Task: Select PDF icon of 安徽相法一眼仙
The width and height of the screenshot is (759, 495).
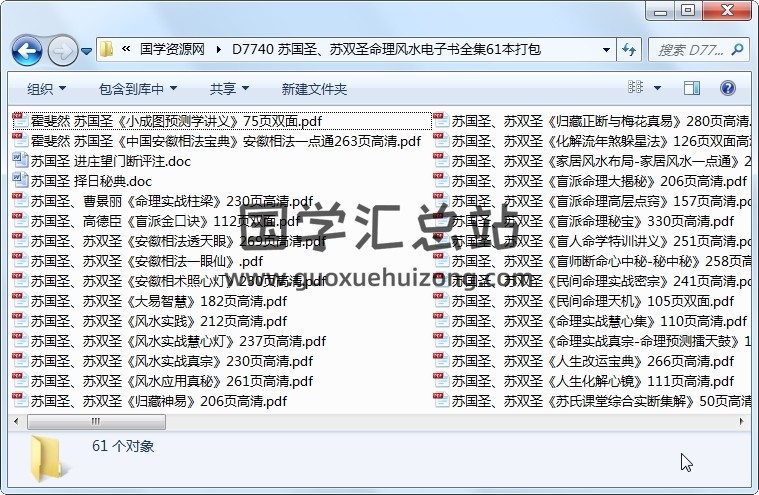Action: tap(20, 261)
